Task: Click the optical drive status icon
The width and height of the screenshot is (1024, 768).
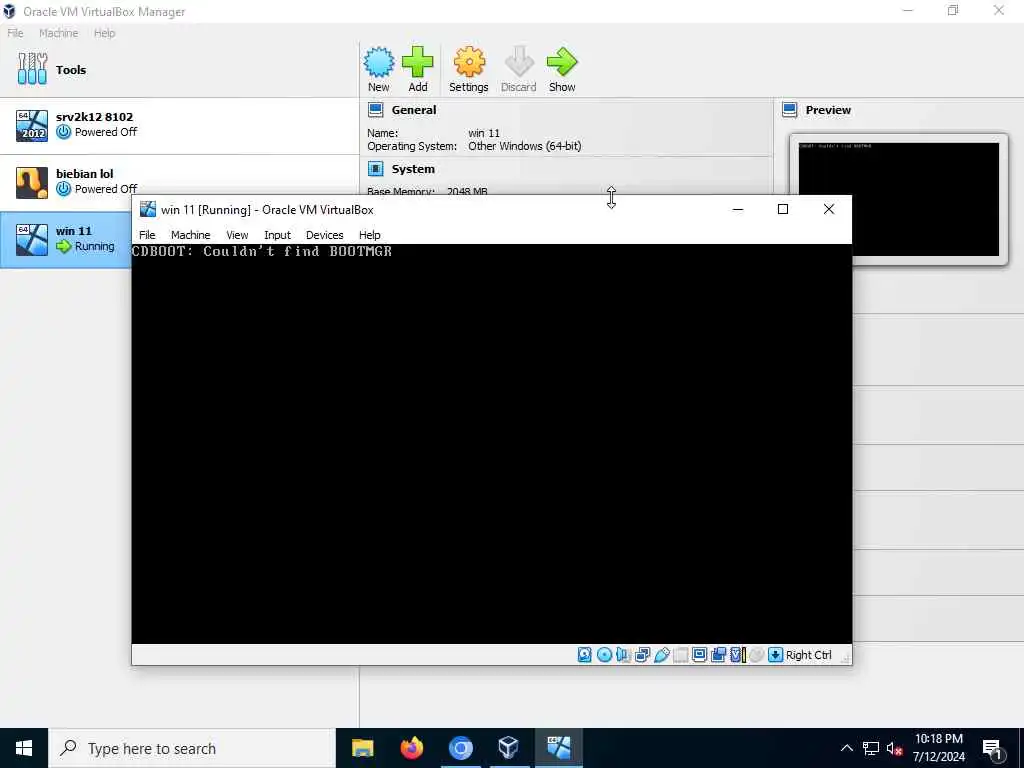Action: 605,655
